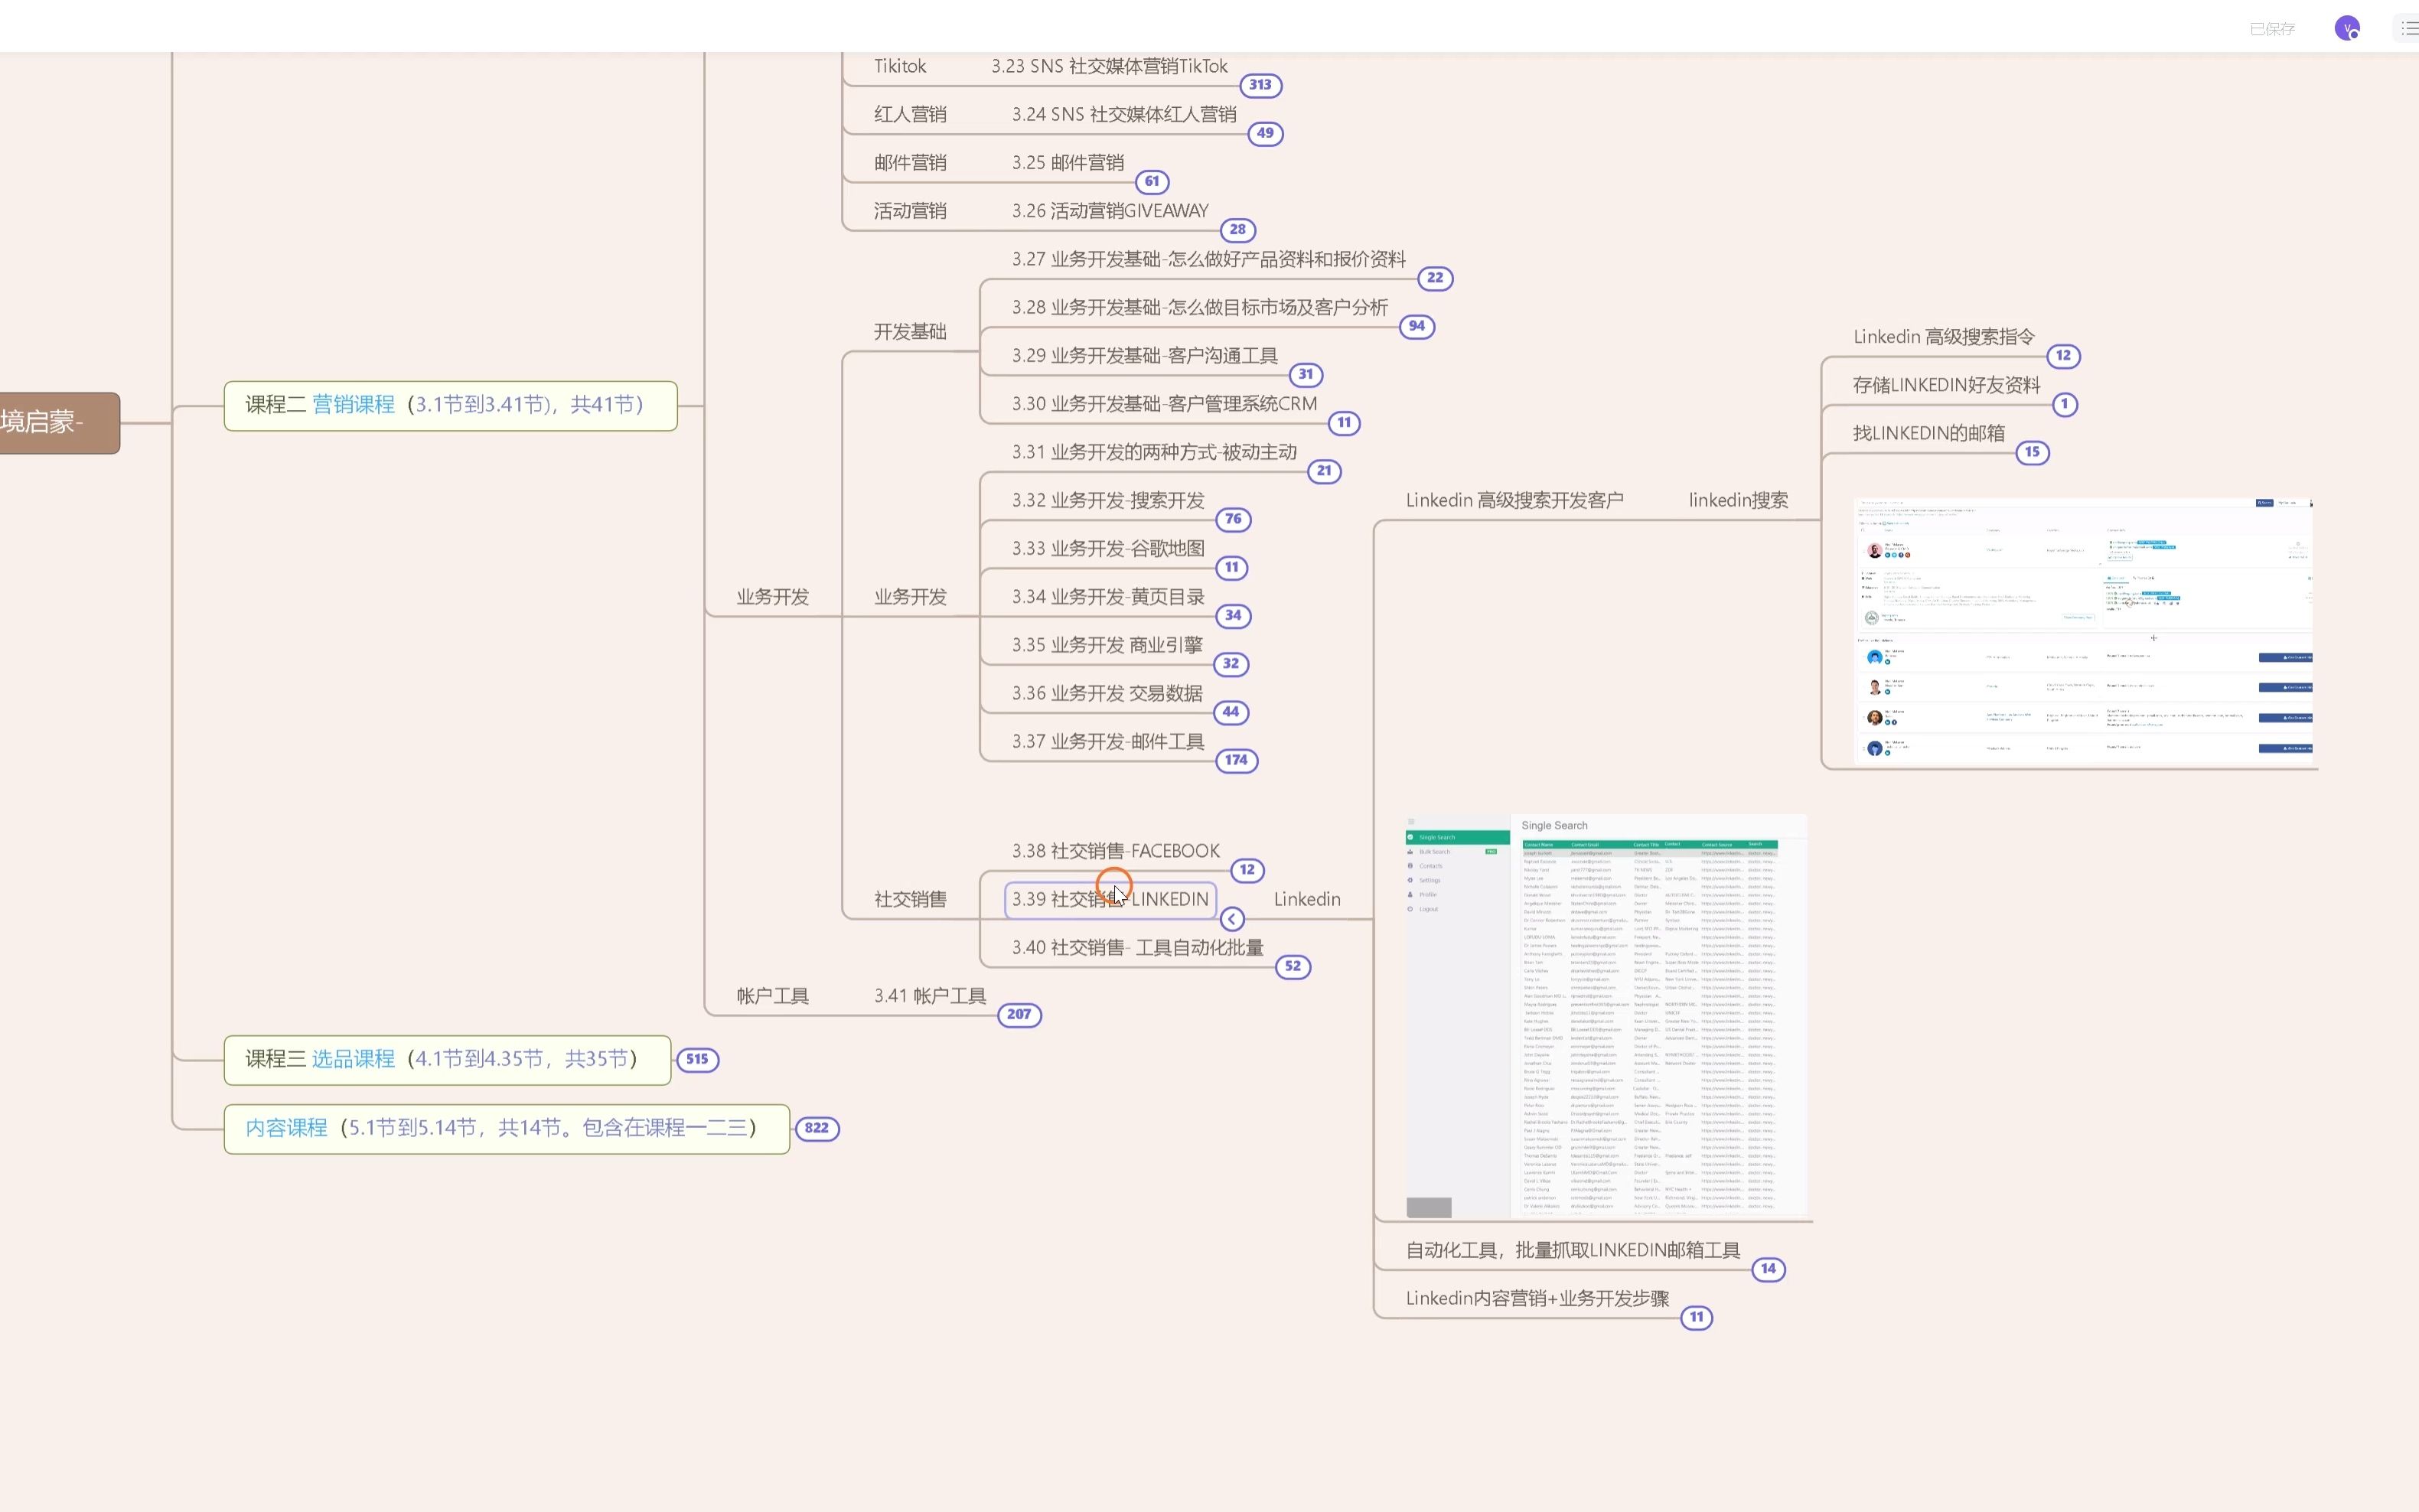The height and width of the screenshot is (1512, 2419).
Task: Expand the 207 badge on 帐户工具 node
Action: (1019, 1014)
